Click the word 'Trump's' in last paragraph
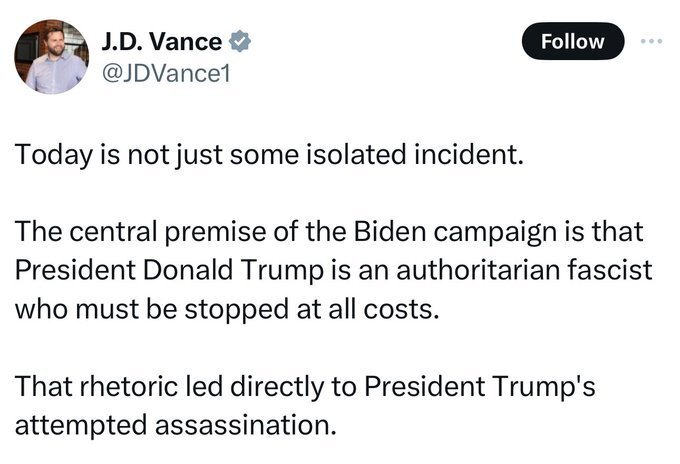 (x=543, y=387)
